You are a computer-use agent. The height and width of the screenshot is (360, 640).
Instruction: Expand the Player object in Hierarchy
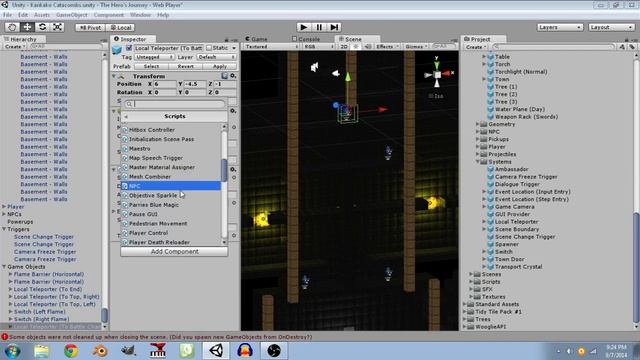pos(4,207)
